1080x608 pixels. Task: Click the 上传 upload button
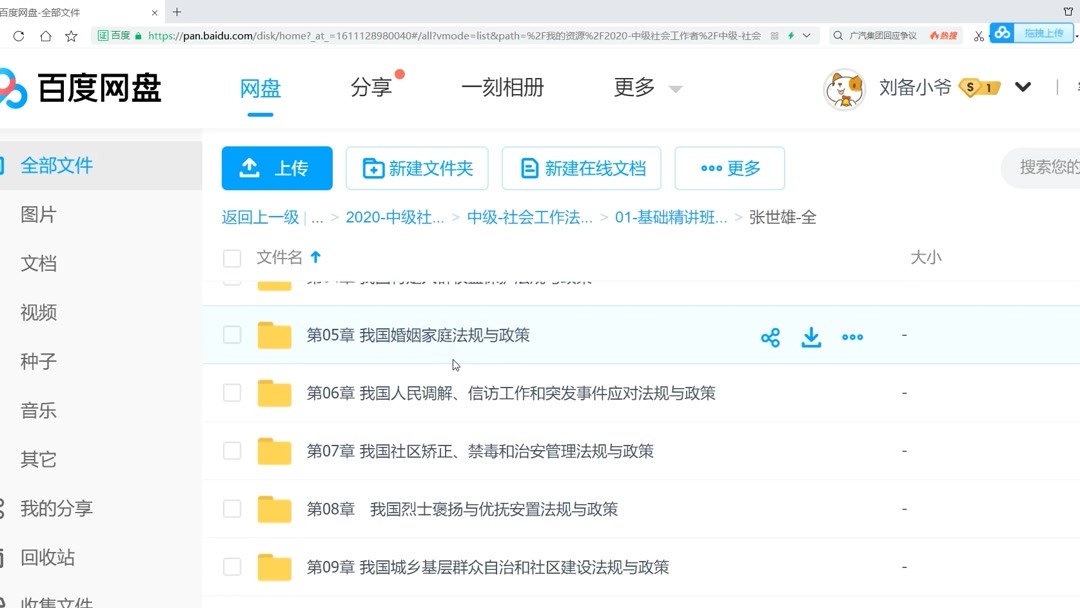(276, 168)
